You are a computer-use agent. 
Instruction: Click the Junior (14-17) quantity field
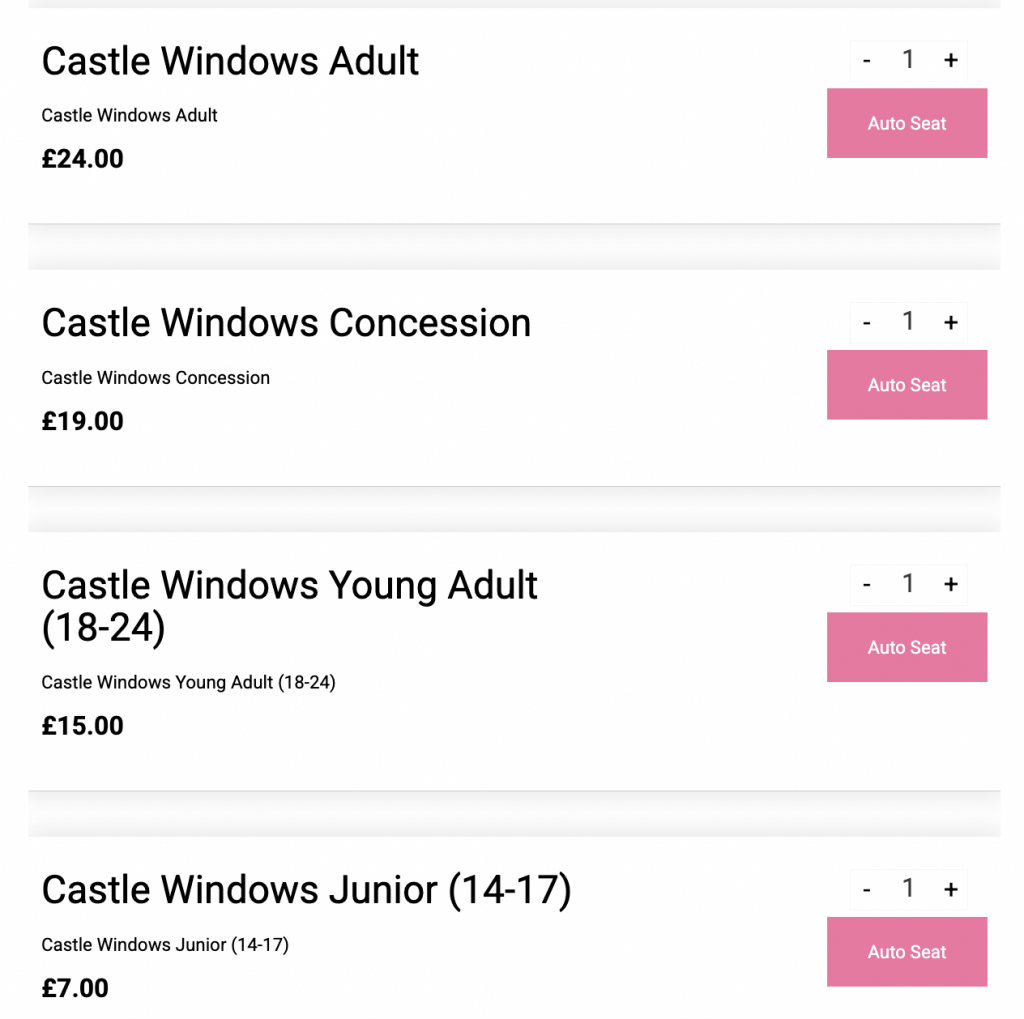(x=908, y=889)
